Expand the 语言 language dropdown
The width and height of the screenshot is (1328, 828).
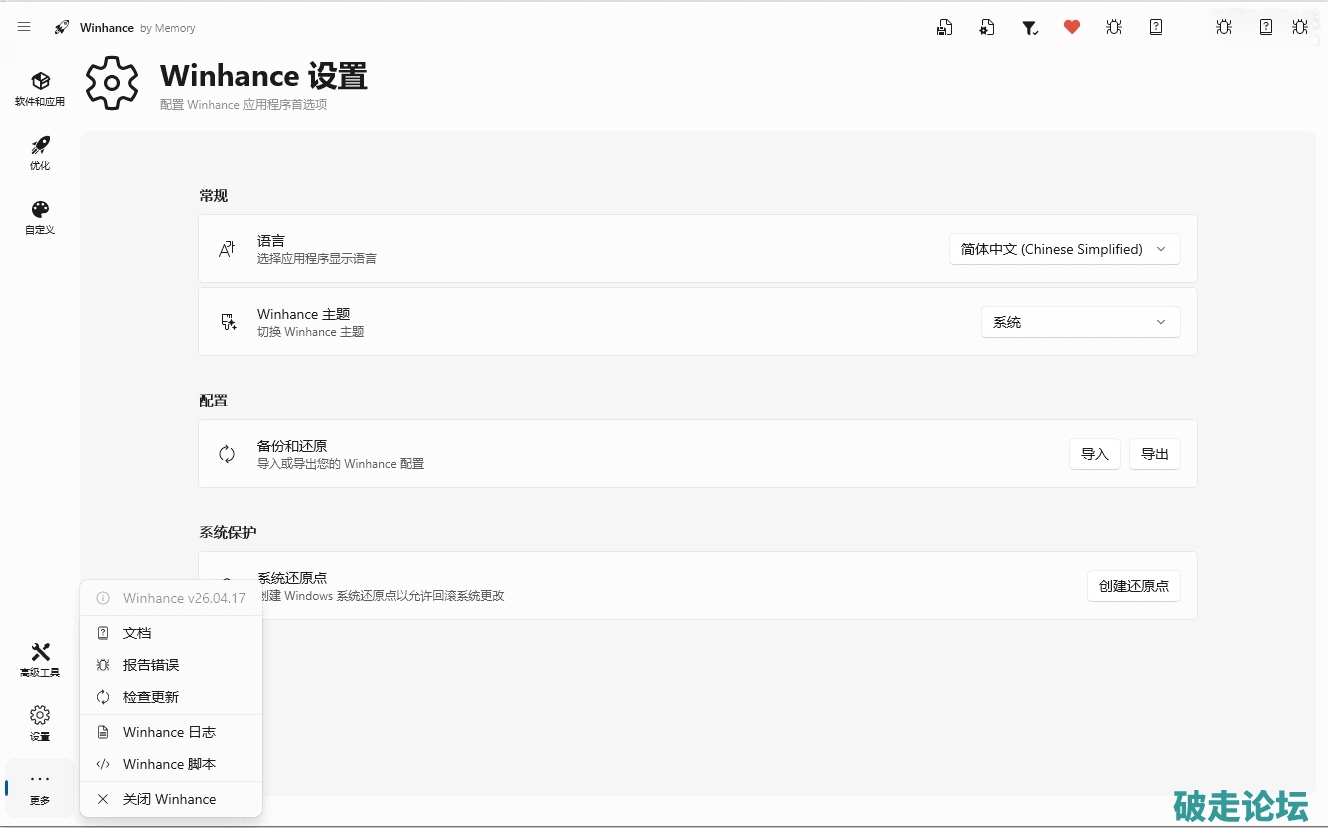pos(1064,249)
